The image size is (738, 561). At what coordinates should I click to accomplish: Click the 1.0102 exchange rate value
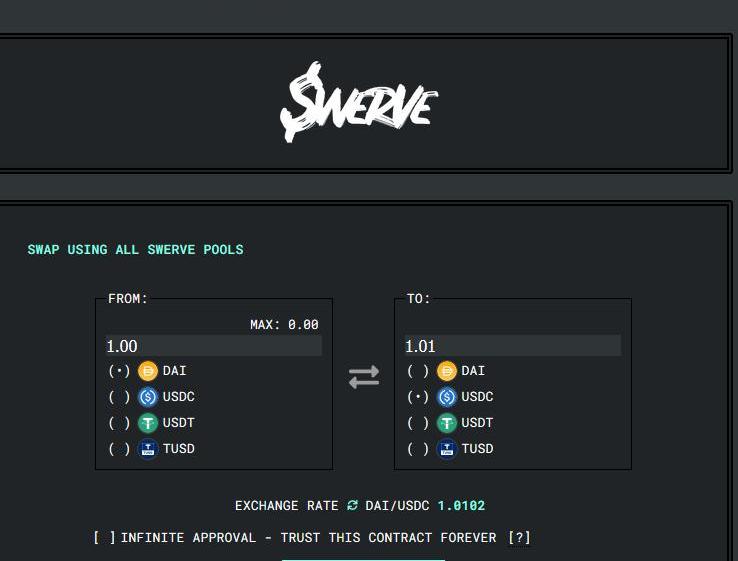point(461,506)
